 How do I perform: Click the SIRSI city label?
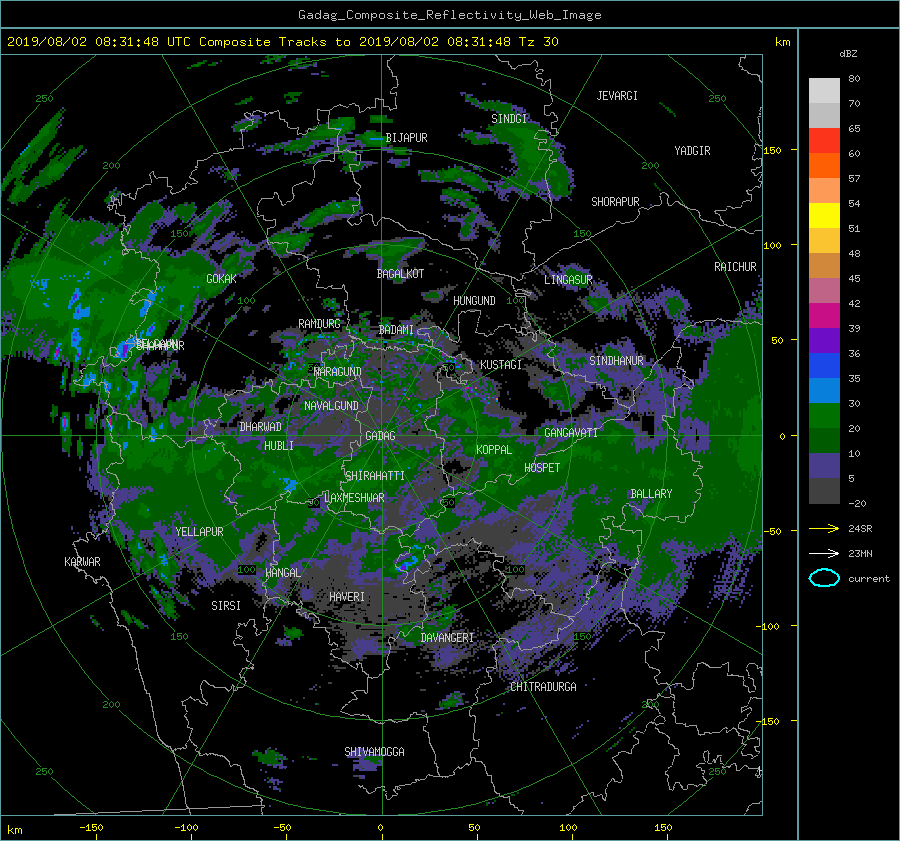226,606
